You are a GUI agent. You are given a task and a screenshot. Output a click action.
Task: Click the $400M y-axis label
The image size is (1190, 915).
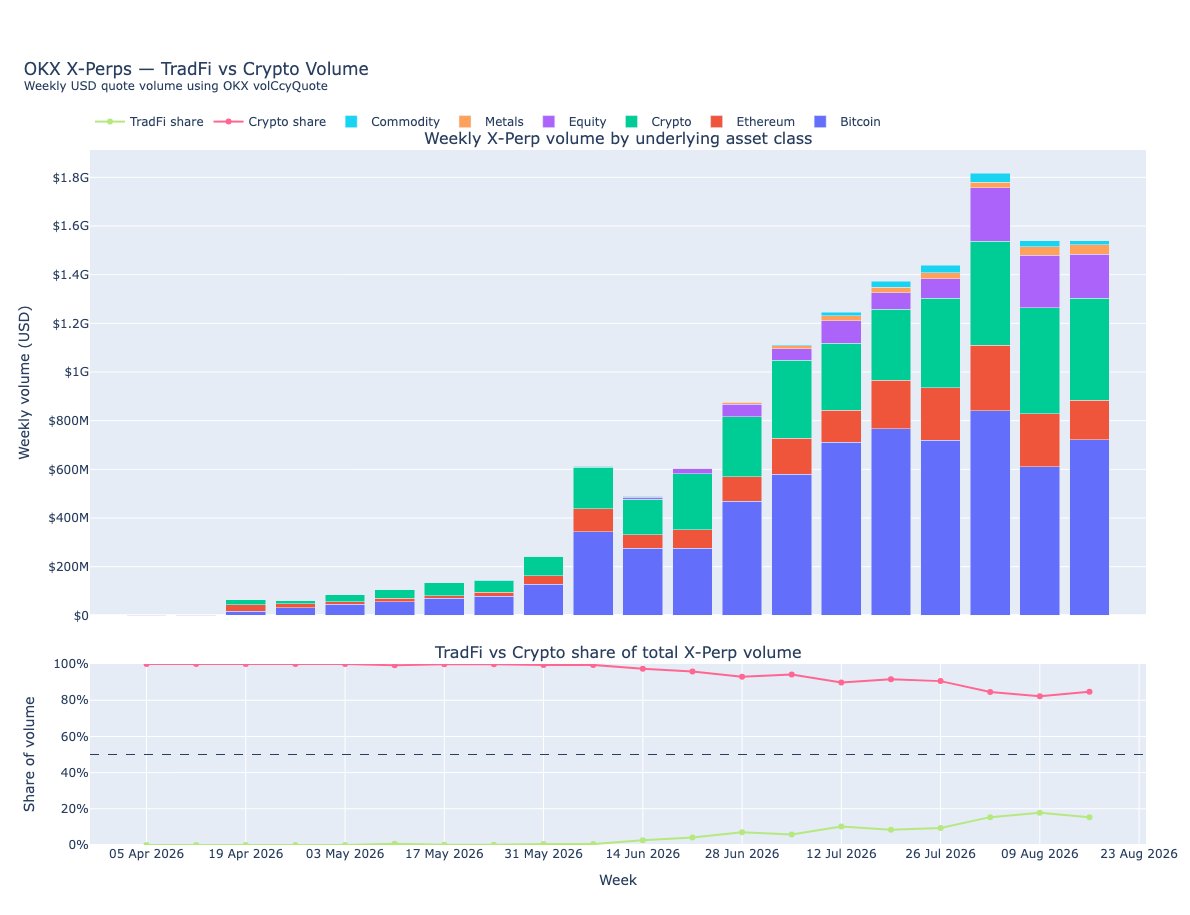pyautogui.click(x=68, y=518)
